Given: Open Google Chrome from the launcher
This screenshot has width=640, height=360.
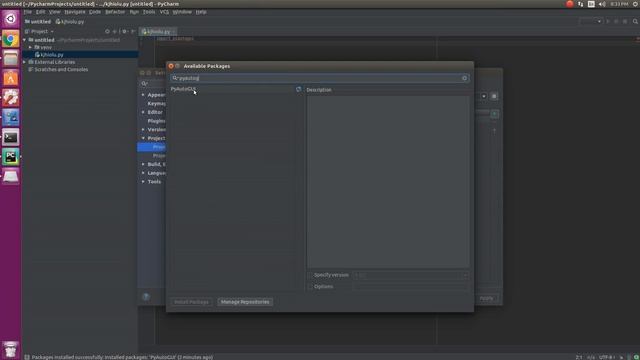Looking at the screenshot, I should click(11, 39).
